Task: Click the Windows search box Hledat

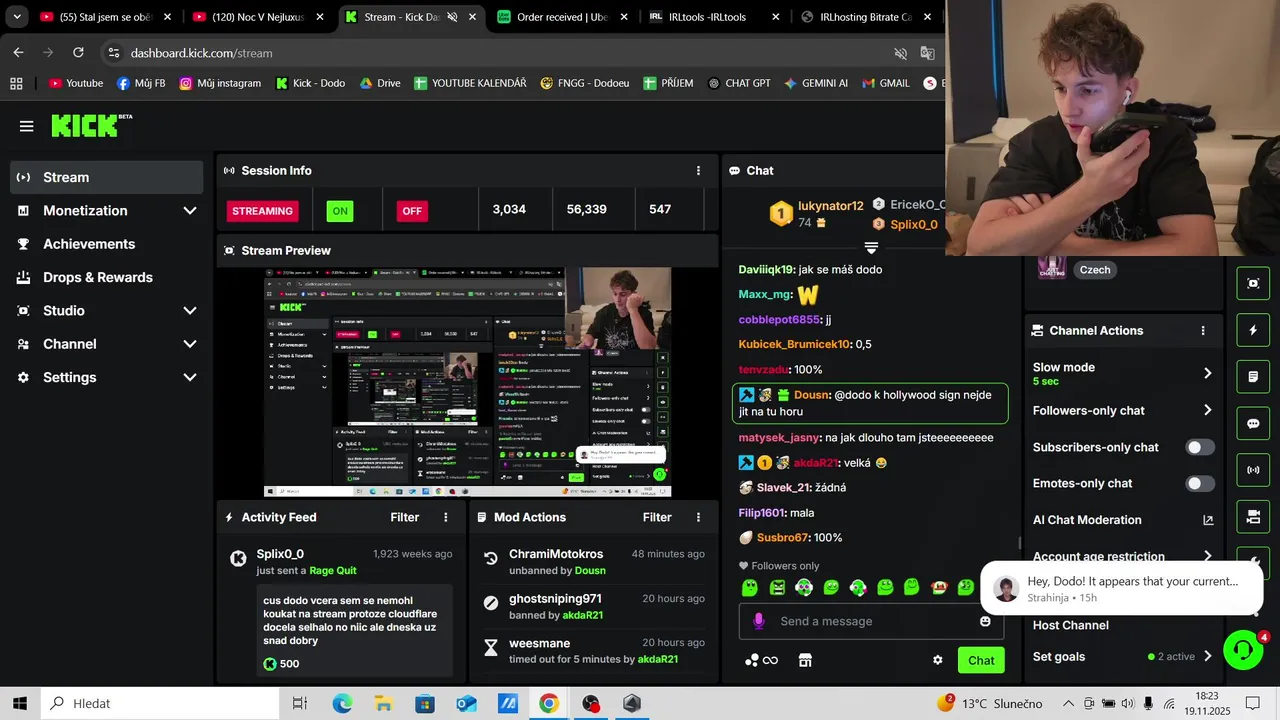Action: click(160, 704)
